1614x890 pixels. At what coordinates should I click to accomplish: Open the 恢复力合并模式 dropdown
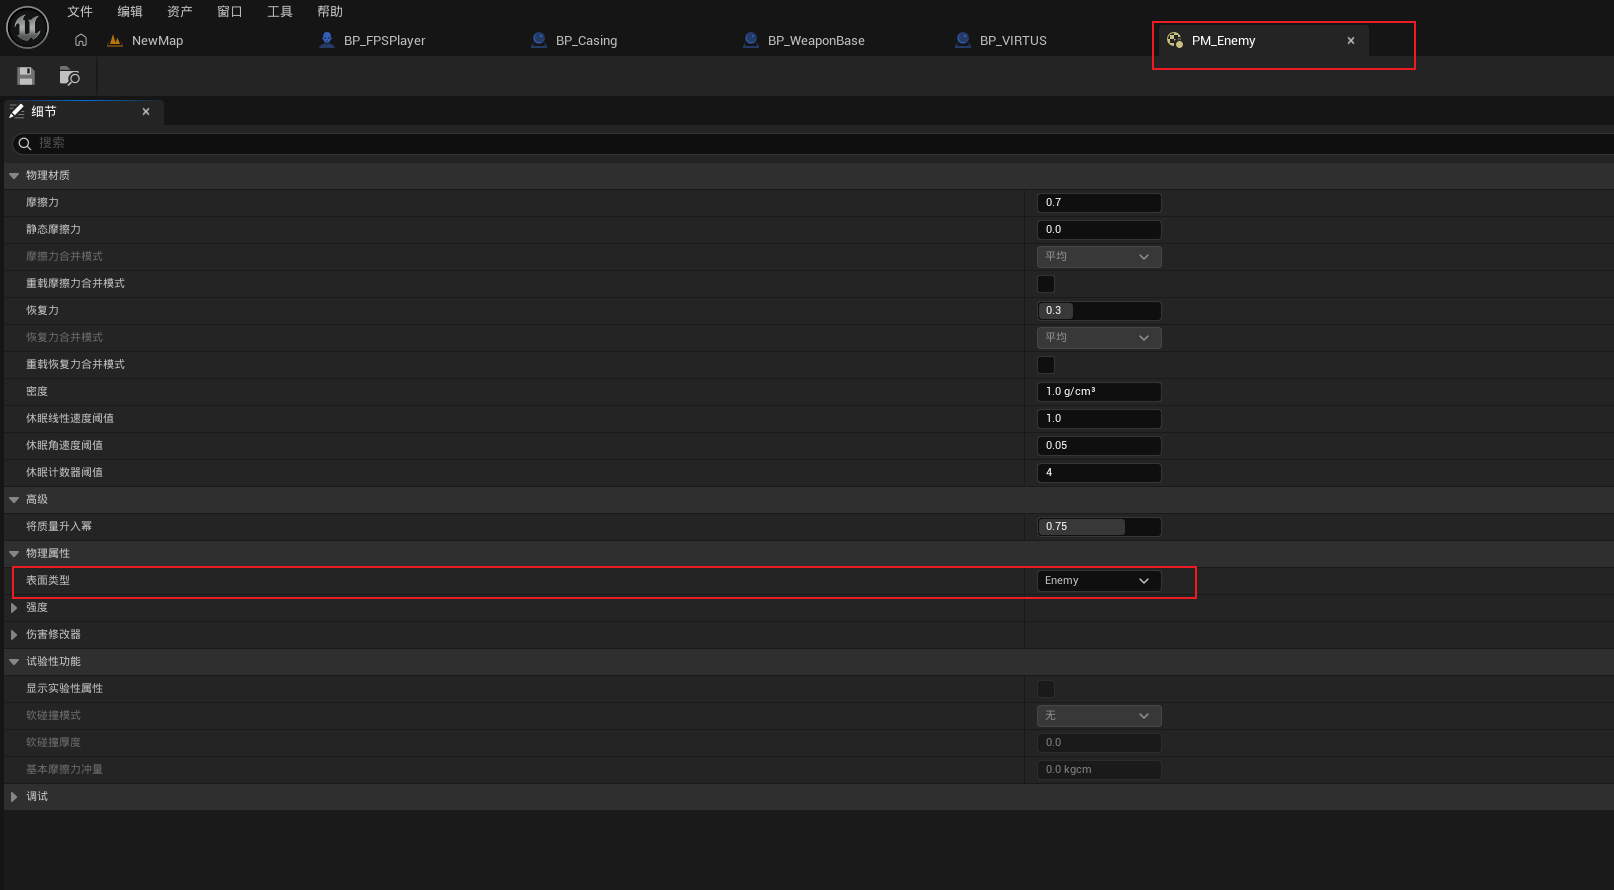pyautogui.click(x=1099, y=338)
